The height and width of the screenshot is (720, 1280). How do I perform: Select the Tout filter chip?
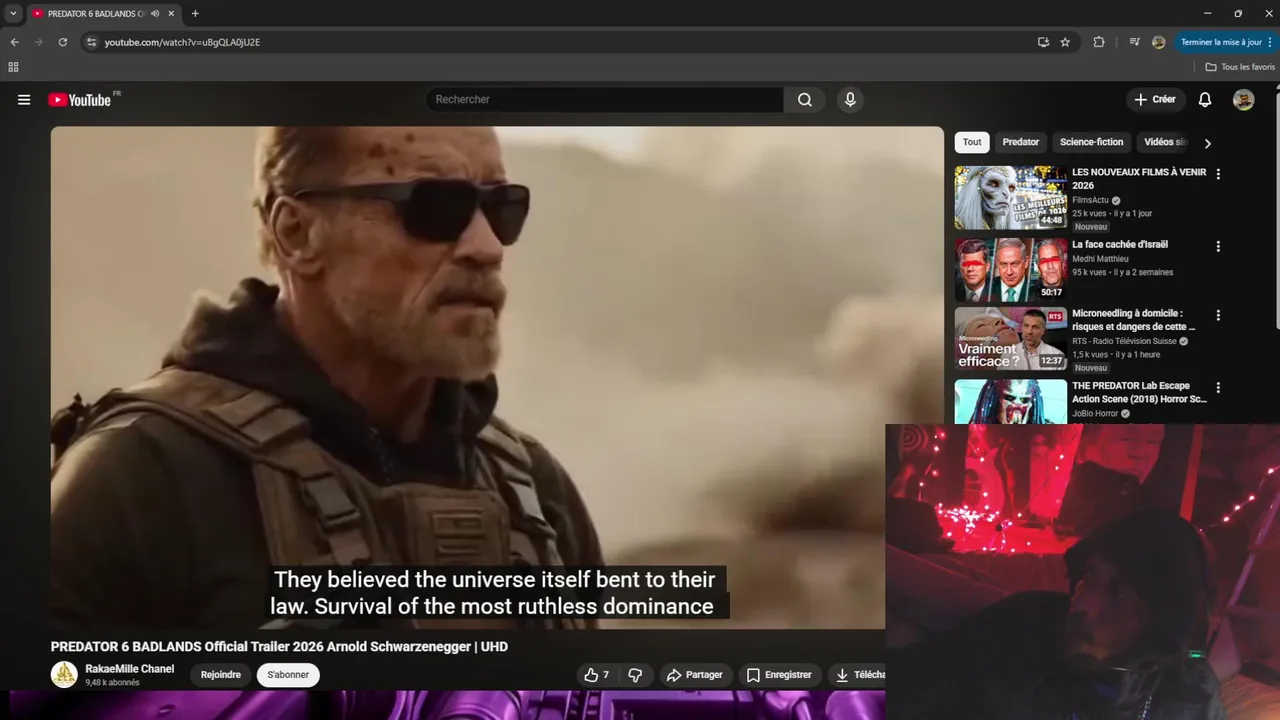tap(972, 142)
